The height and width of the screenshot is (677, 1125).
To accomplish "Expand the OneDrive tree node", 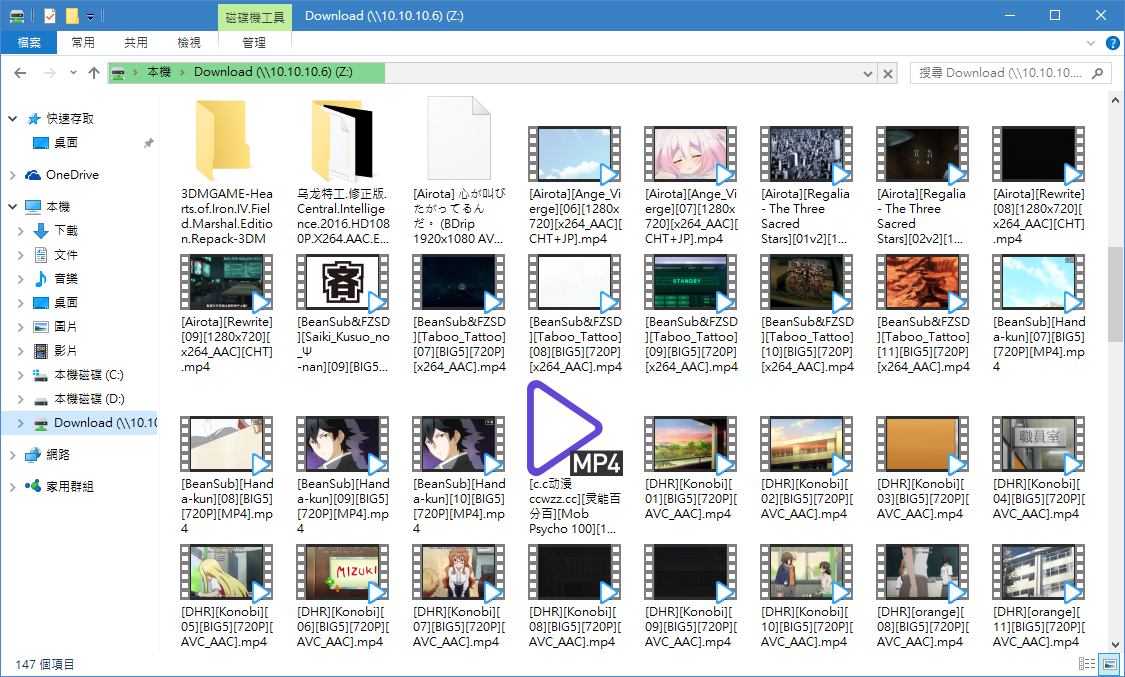I will click(12, 175).
